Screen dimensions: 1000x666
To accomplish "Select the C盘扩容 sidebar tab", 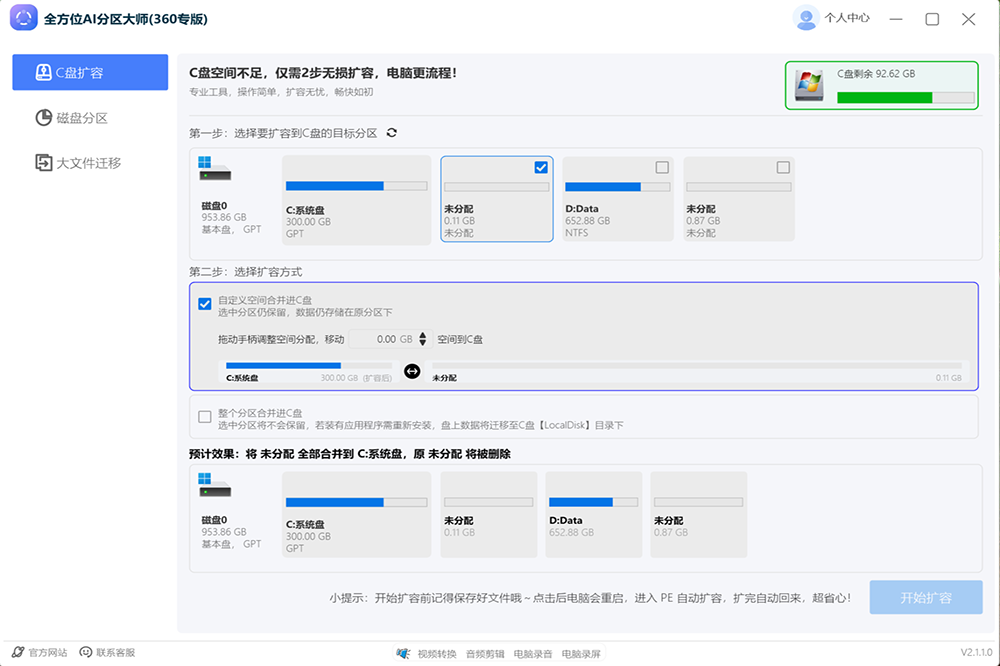I will click(90, 73).
